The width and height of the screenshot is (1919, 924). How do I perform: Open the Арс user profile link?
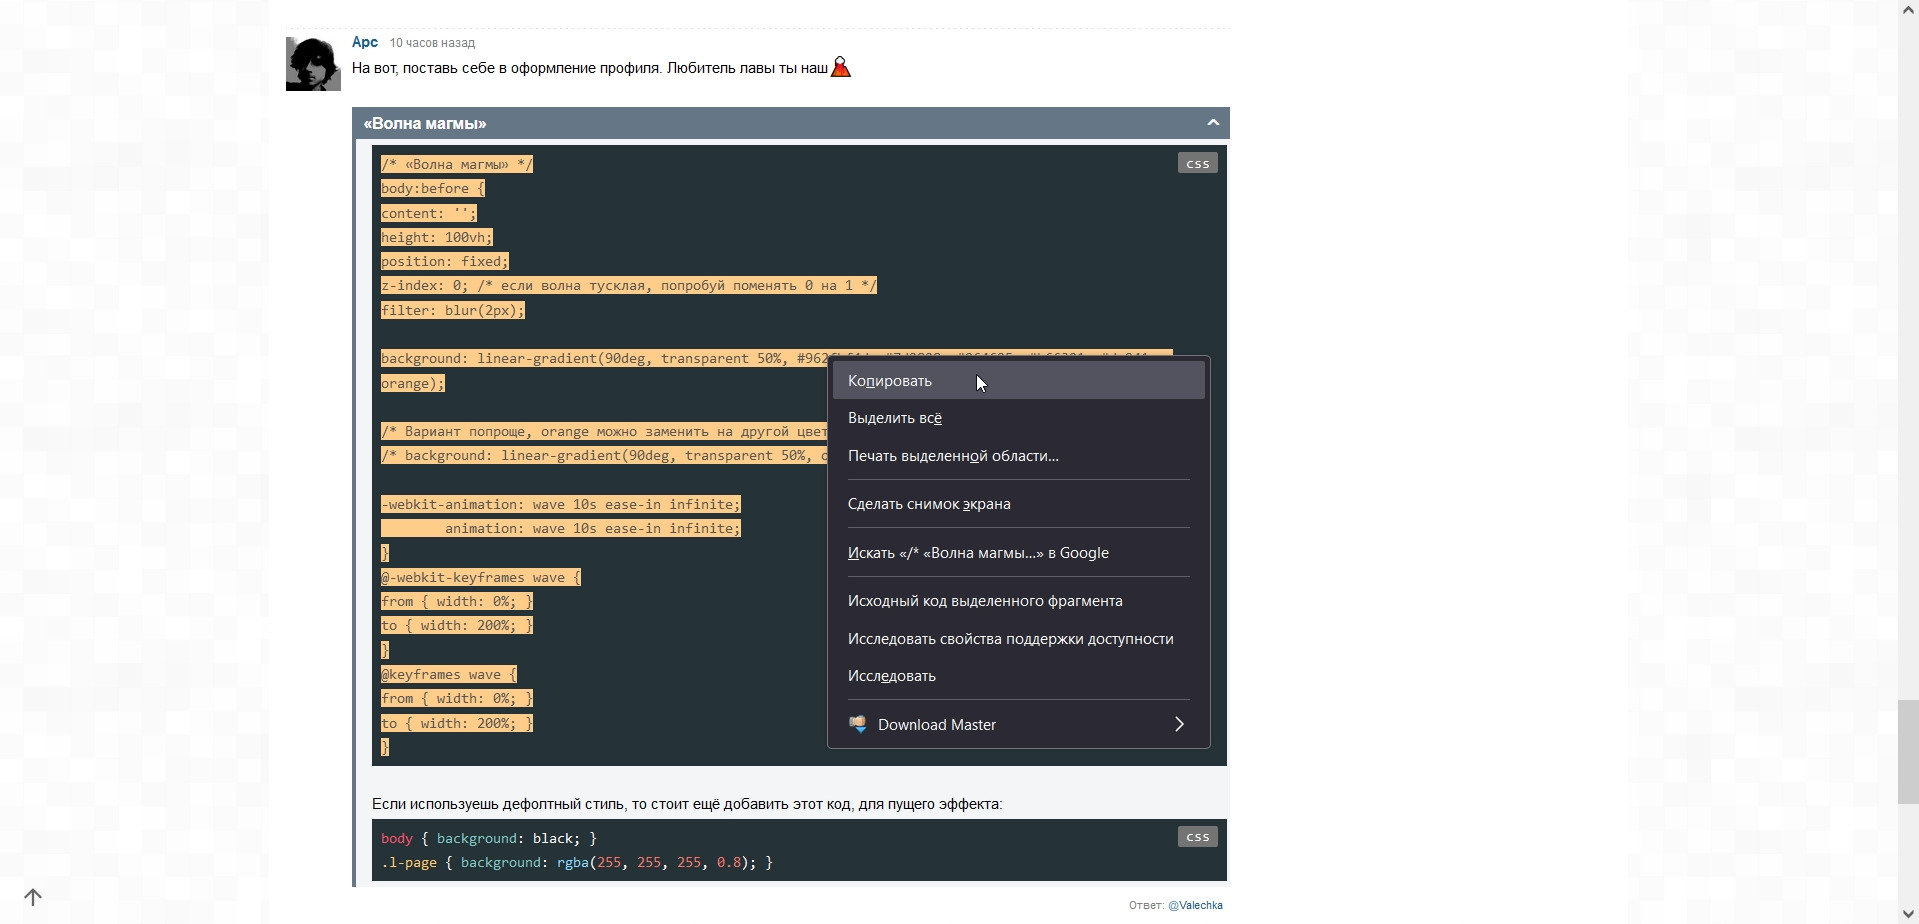(x=364, y=42)
